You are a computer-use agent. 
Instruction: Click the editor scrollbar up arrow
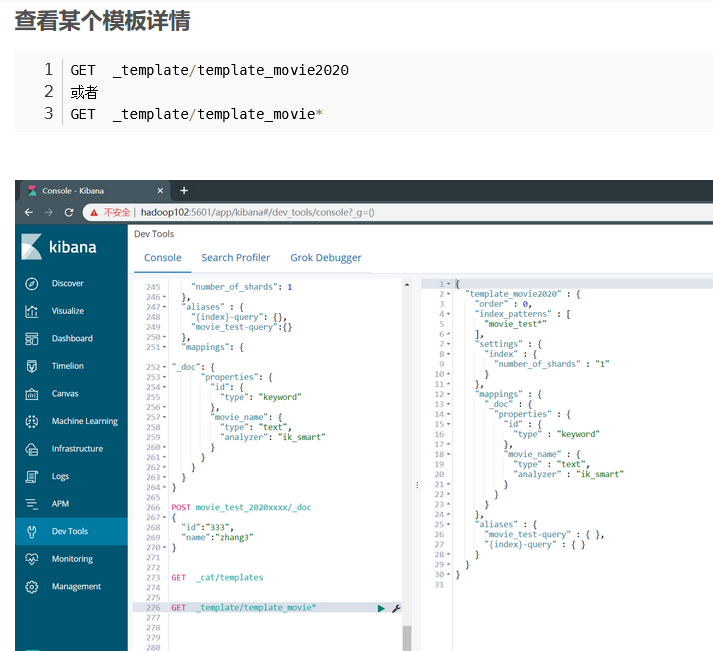coord(407,285)
